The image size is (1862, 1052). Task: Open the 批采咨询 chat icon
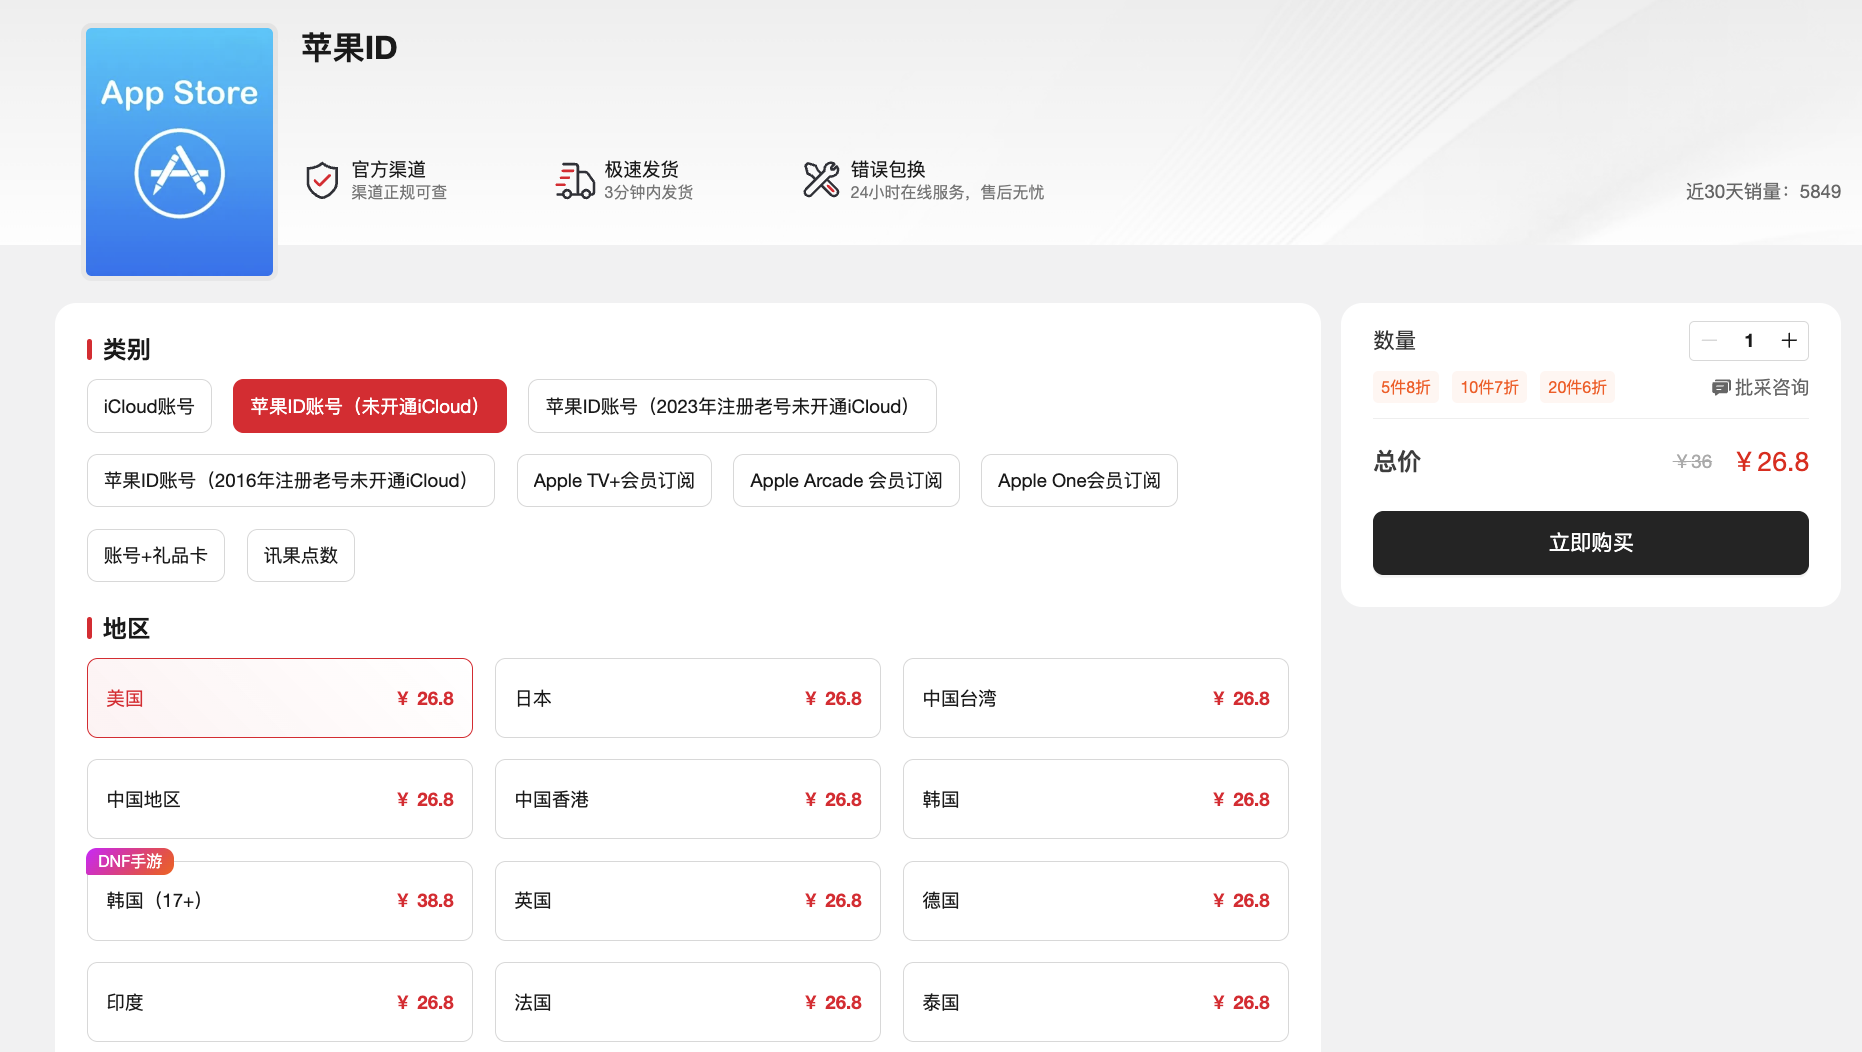1722,387
